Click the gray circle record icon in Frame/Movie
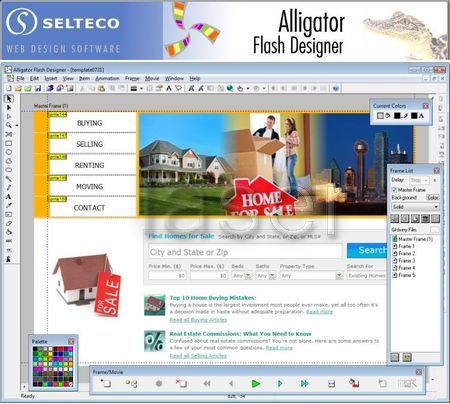 (159, 384)
